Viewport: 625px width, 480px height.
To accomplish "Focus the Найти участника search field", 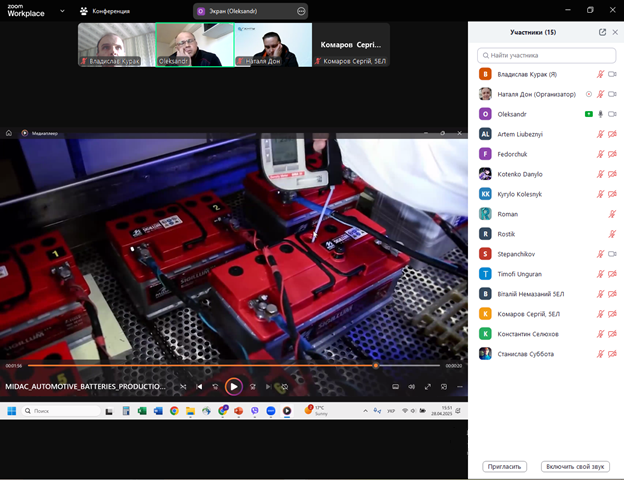I will pos(546,55).
